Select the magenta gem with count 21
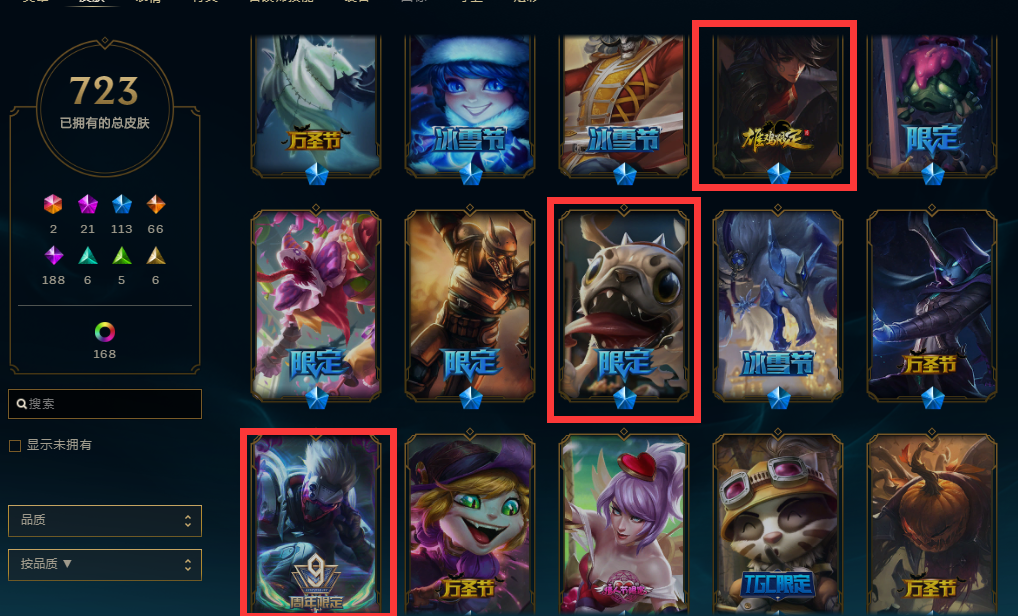This screenshot has width=1018, height=616. (x=88, y=204)
